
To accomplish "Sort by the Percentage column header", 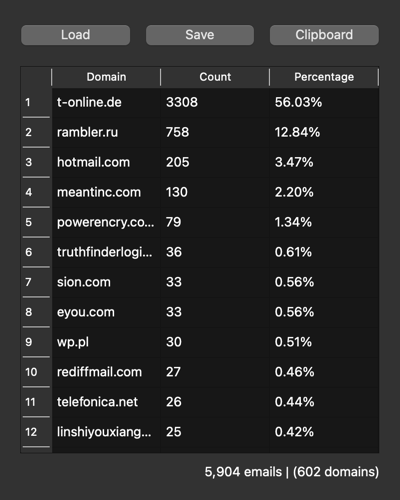I will point(324,77).
